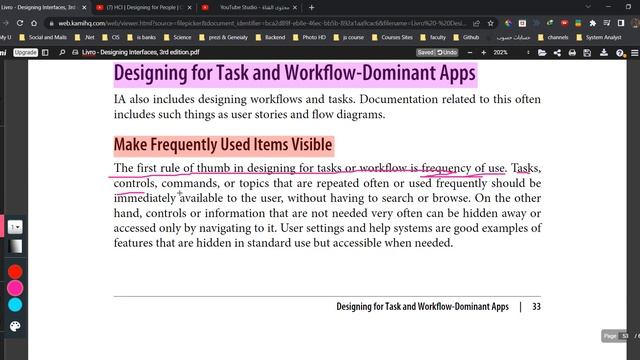Image resolution: width=640 pixels, height=360 pixels.
Task: Click the page number 33 in footer
Action: (536, 307)
